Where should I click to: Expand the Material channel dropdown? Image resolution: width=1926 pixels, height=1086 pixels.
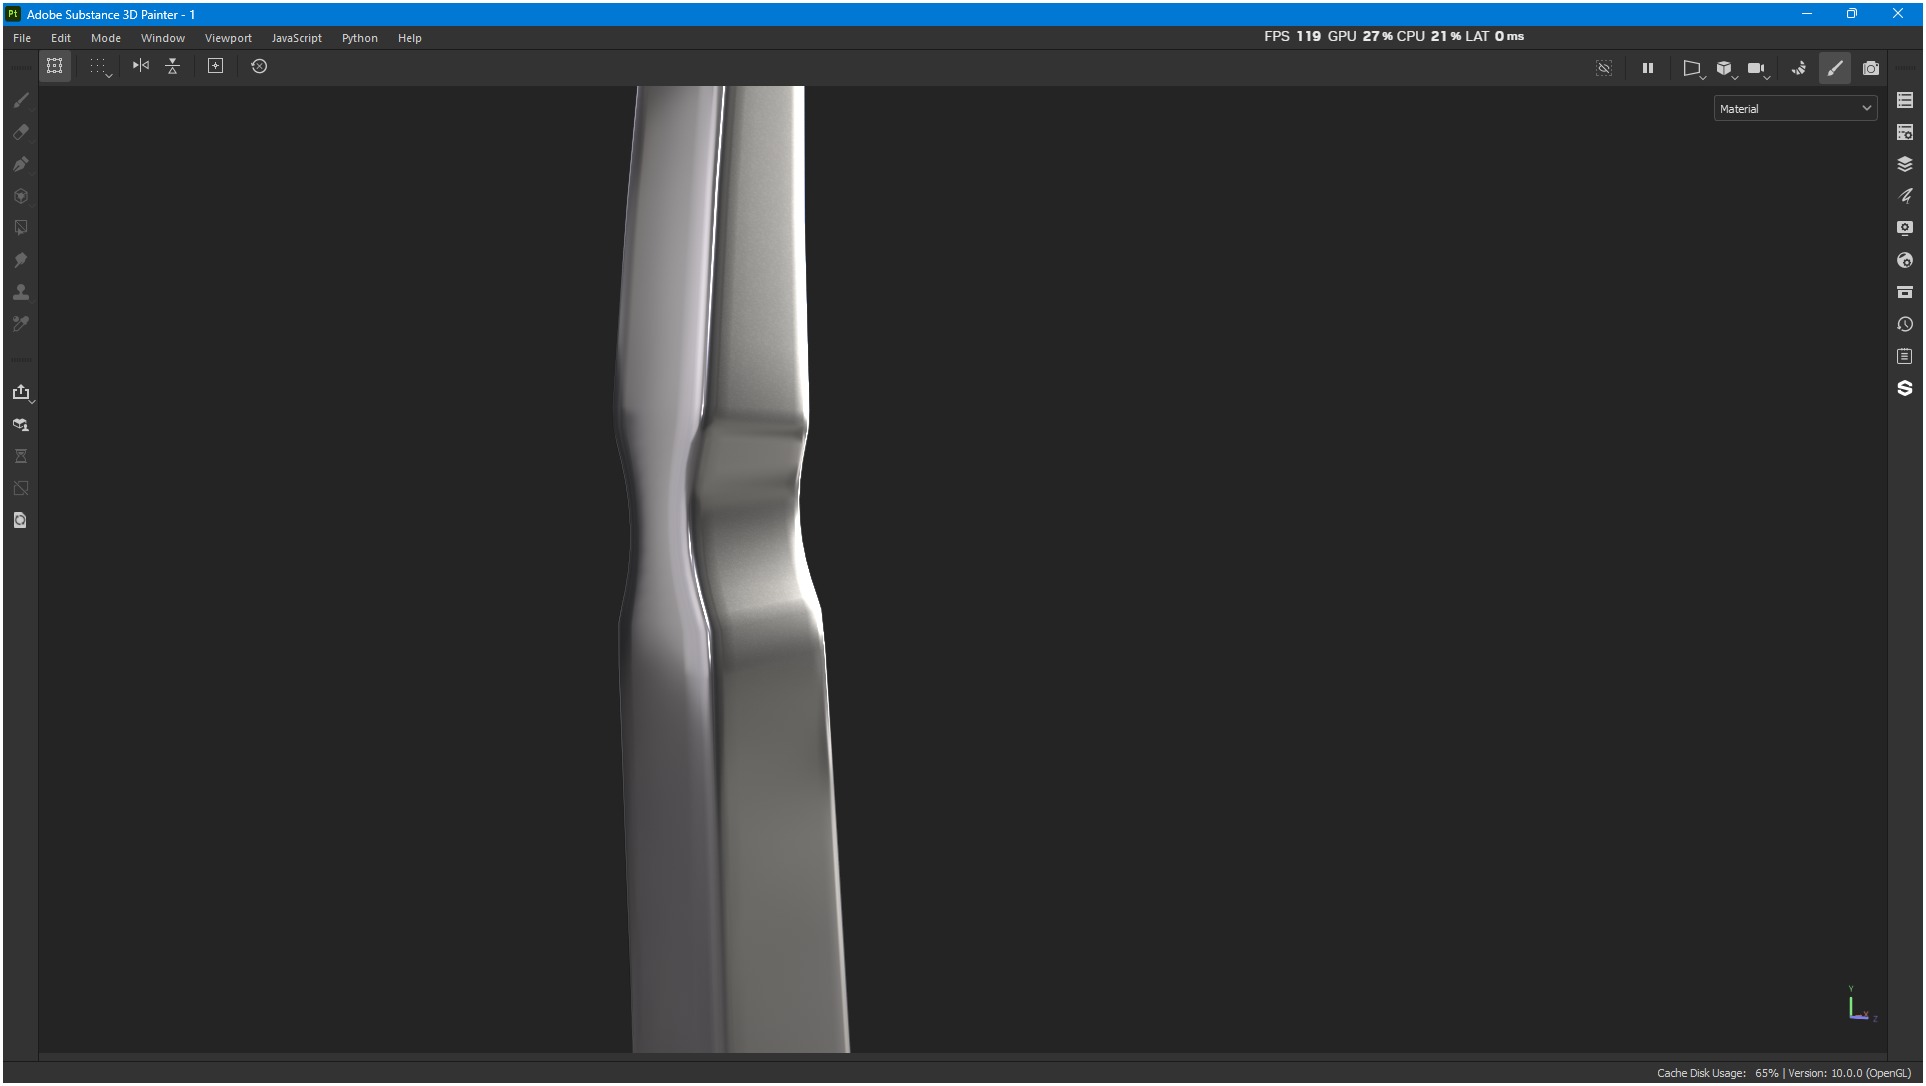pyautogui.click(x=1795, y=109)
